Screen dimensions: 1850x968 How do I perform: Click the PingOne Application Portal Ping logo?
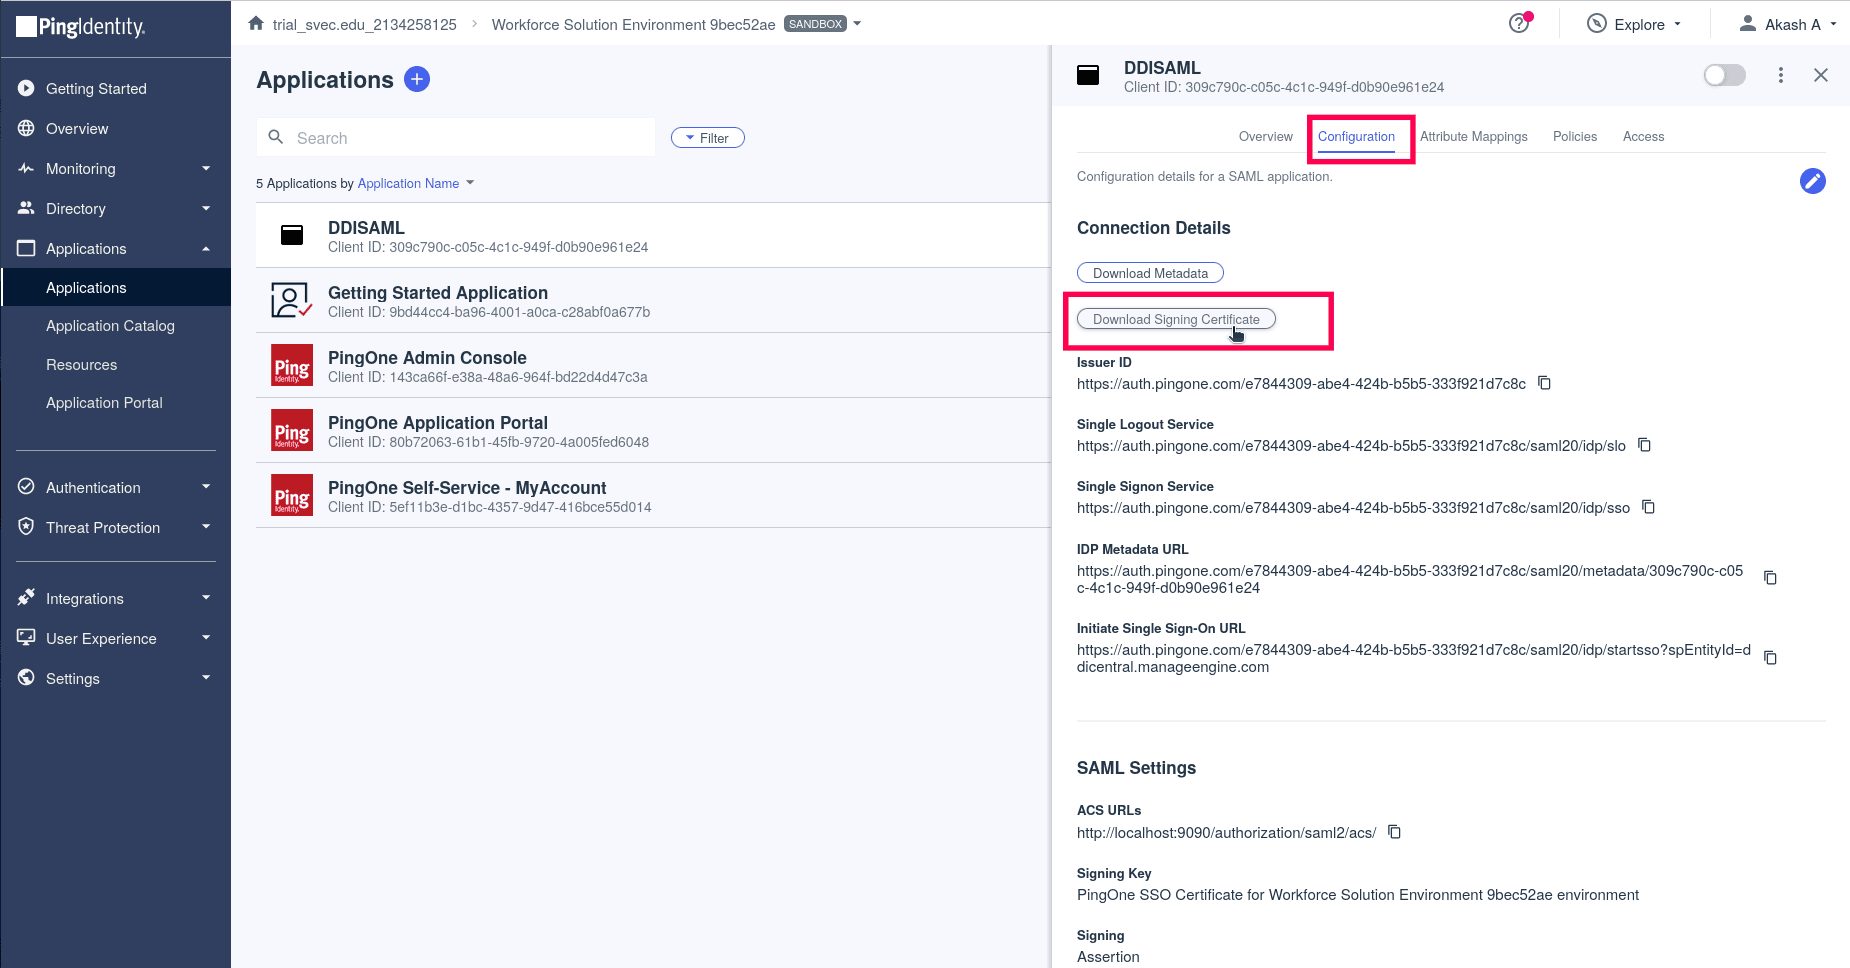pos(292,430)
